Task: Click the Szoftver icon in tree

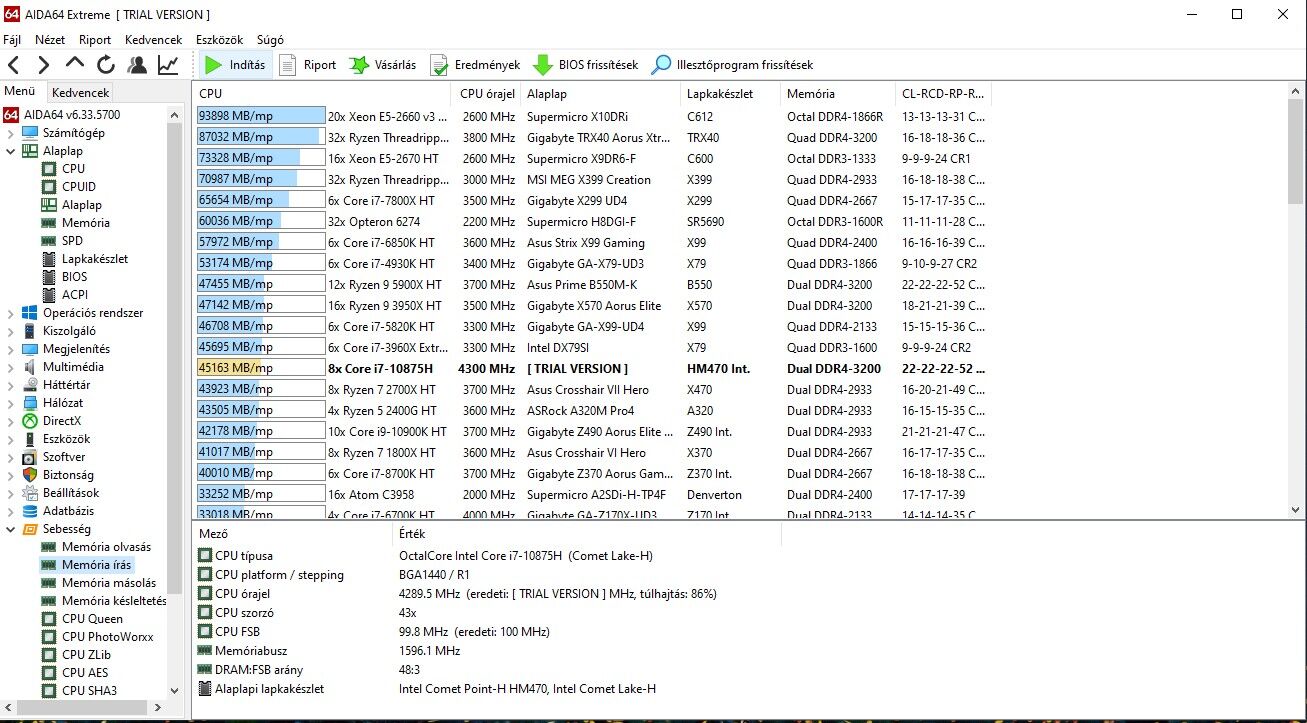Action: (x=30, y=457)
